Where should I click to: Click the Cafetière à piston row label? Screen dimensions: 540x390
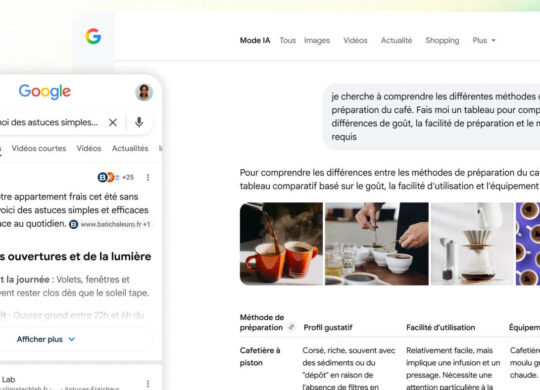[x=260, y=356]
